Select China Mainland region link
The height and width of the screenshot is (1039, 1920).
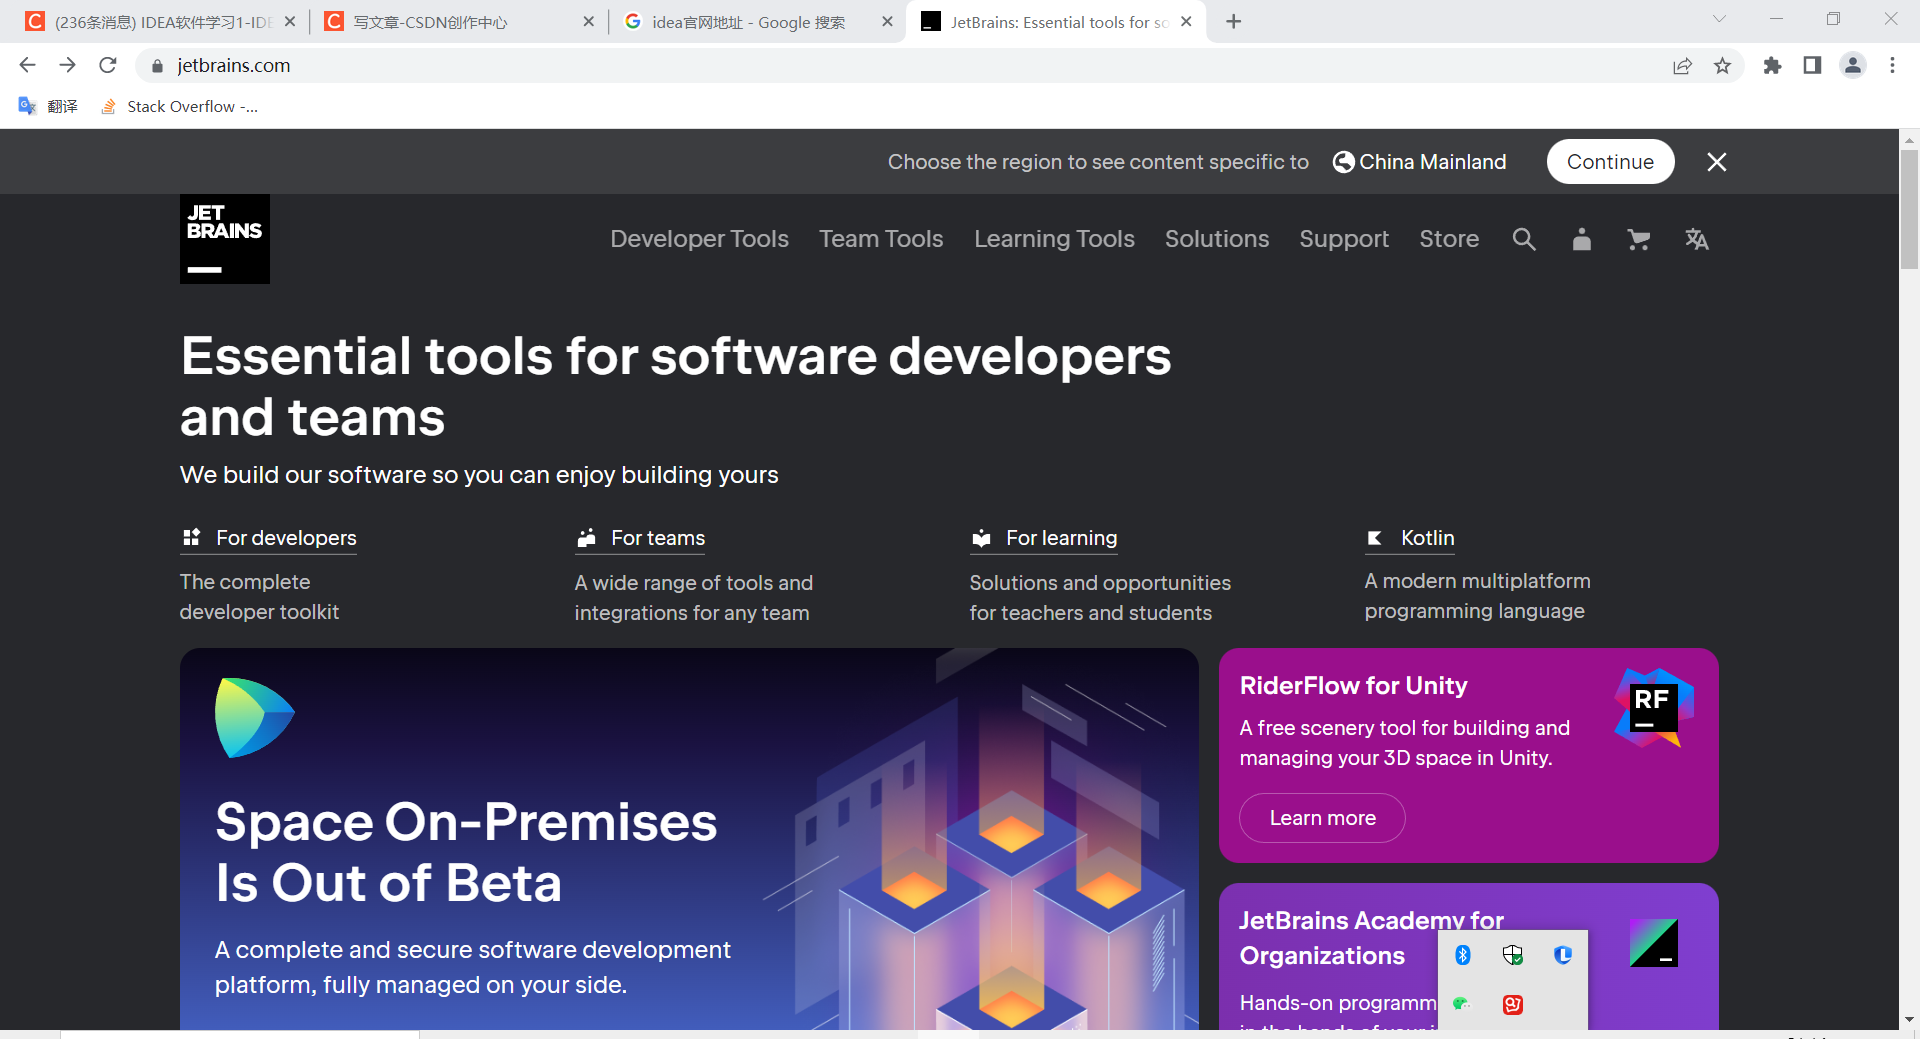(x=1420, y=162)
